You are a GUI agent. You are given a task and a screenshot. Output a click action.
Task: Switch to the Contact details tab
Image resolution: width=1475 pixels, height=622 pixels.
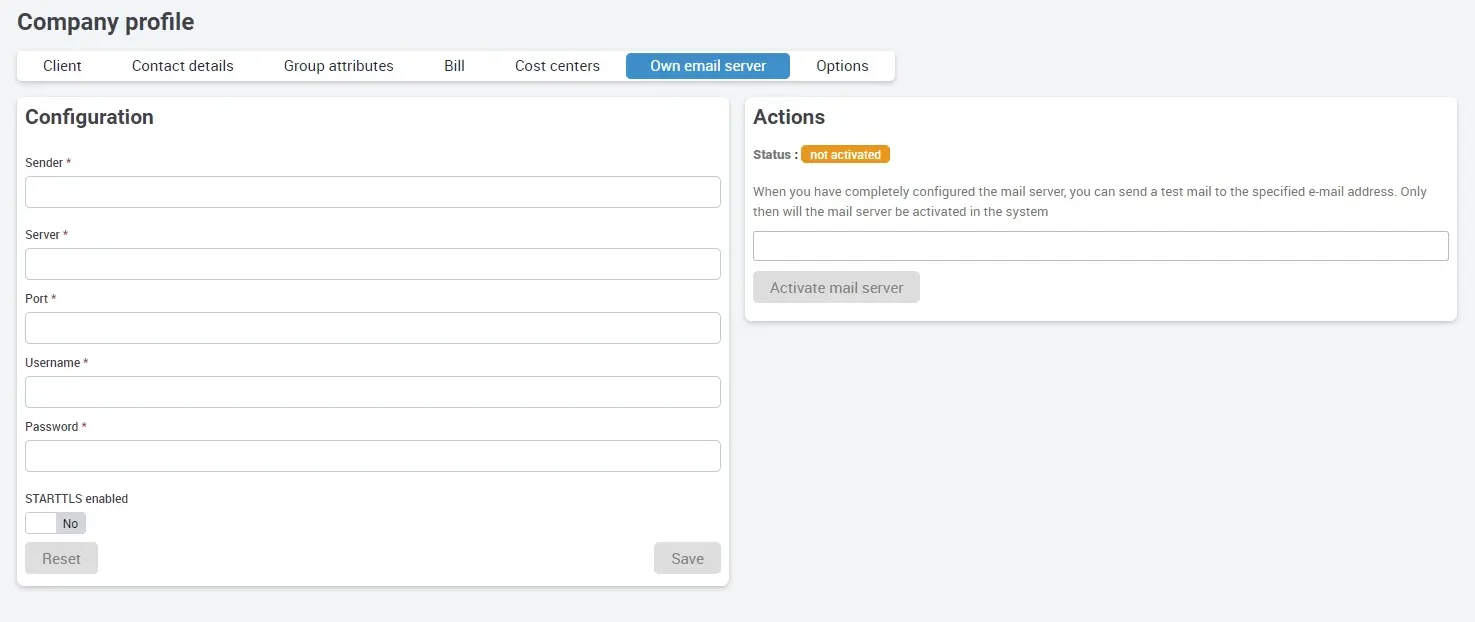(x=182, y=66)
